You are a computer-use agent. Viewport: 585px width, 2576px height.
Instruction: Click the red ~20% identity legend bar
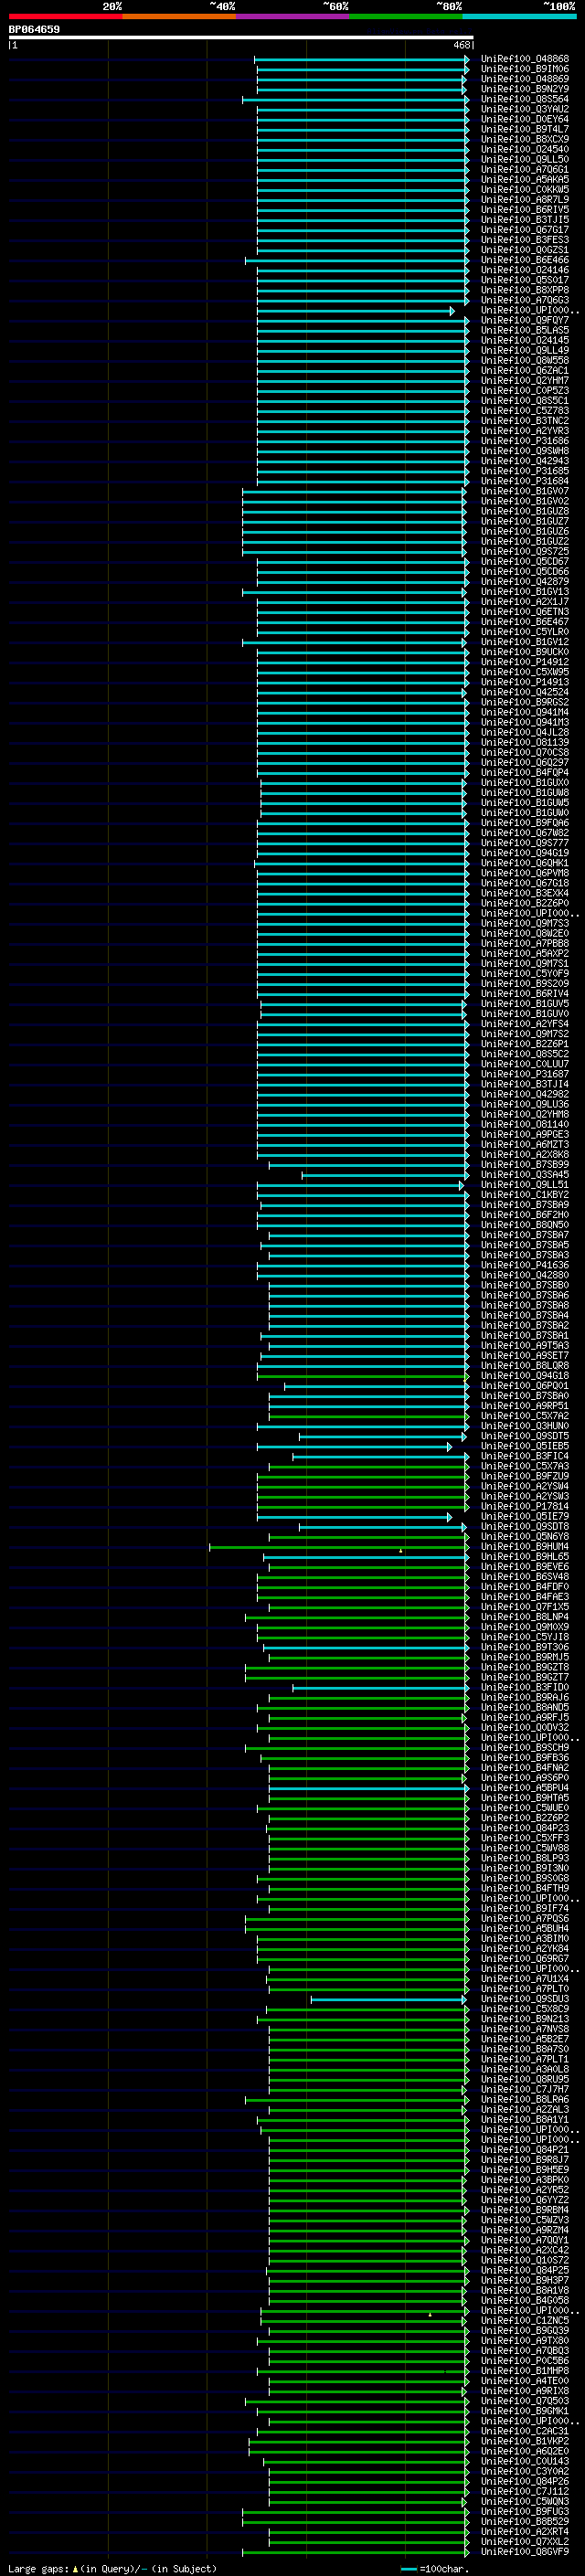pyautogui.click(x=65, y=16)
